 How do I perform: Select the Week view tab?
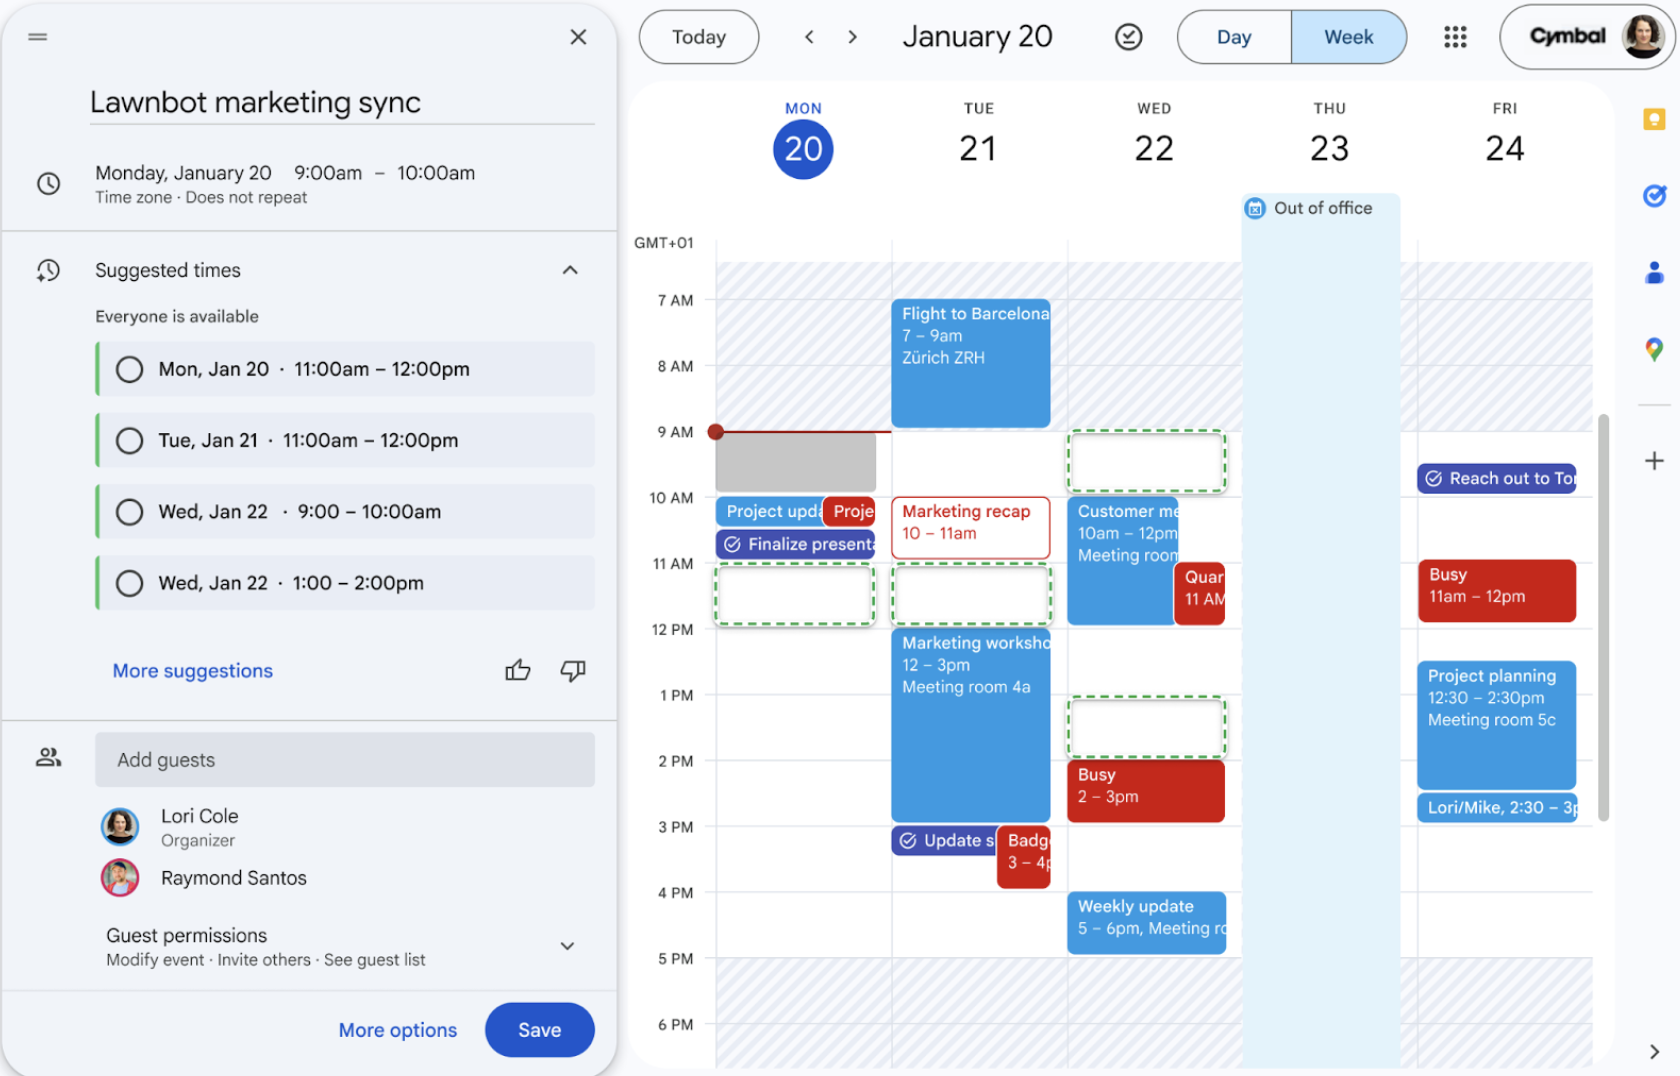click(x=1348, y=37)
